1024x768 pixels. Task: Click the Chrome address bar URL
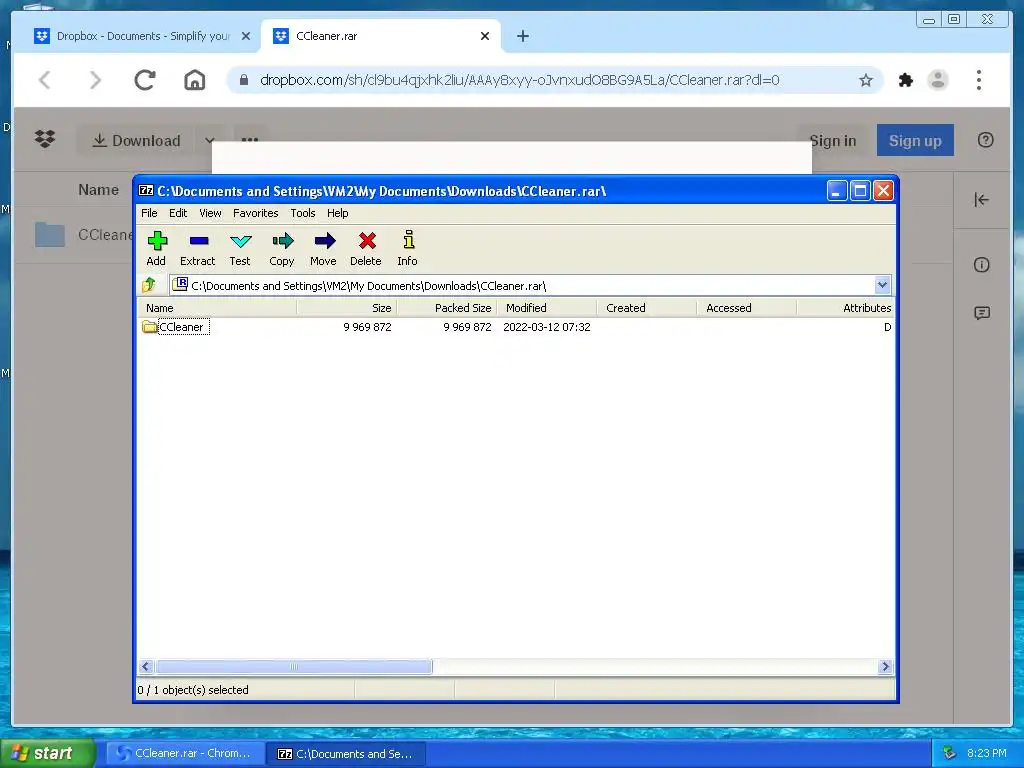520,80
